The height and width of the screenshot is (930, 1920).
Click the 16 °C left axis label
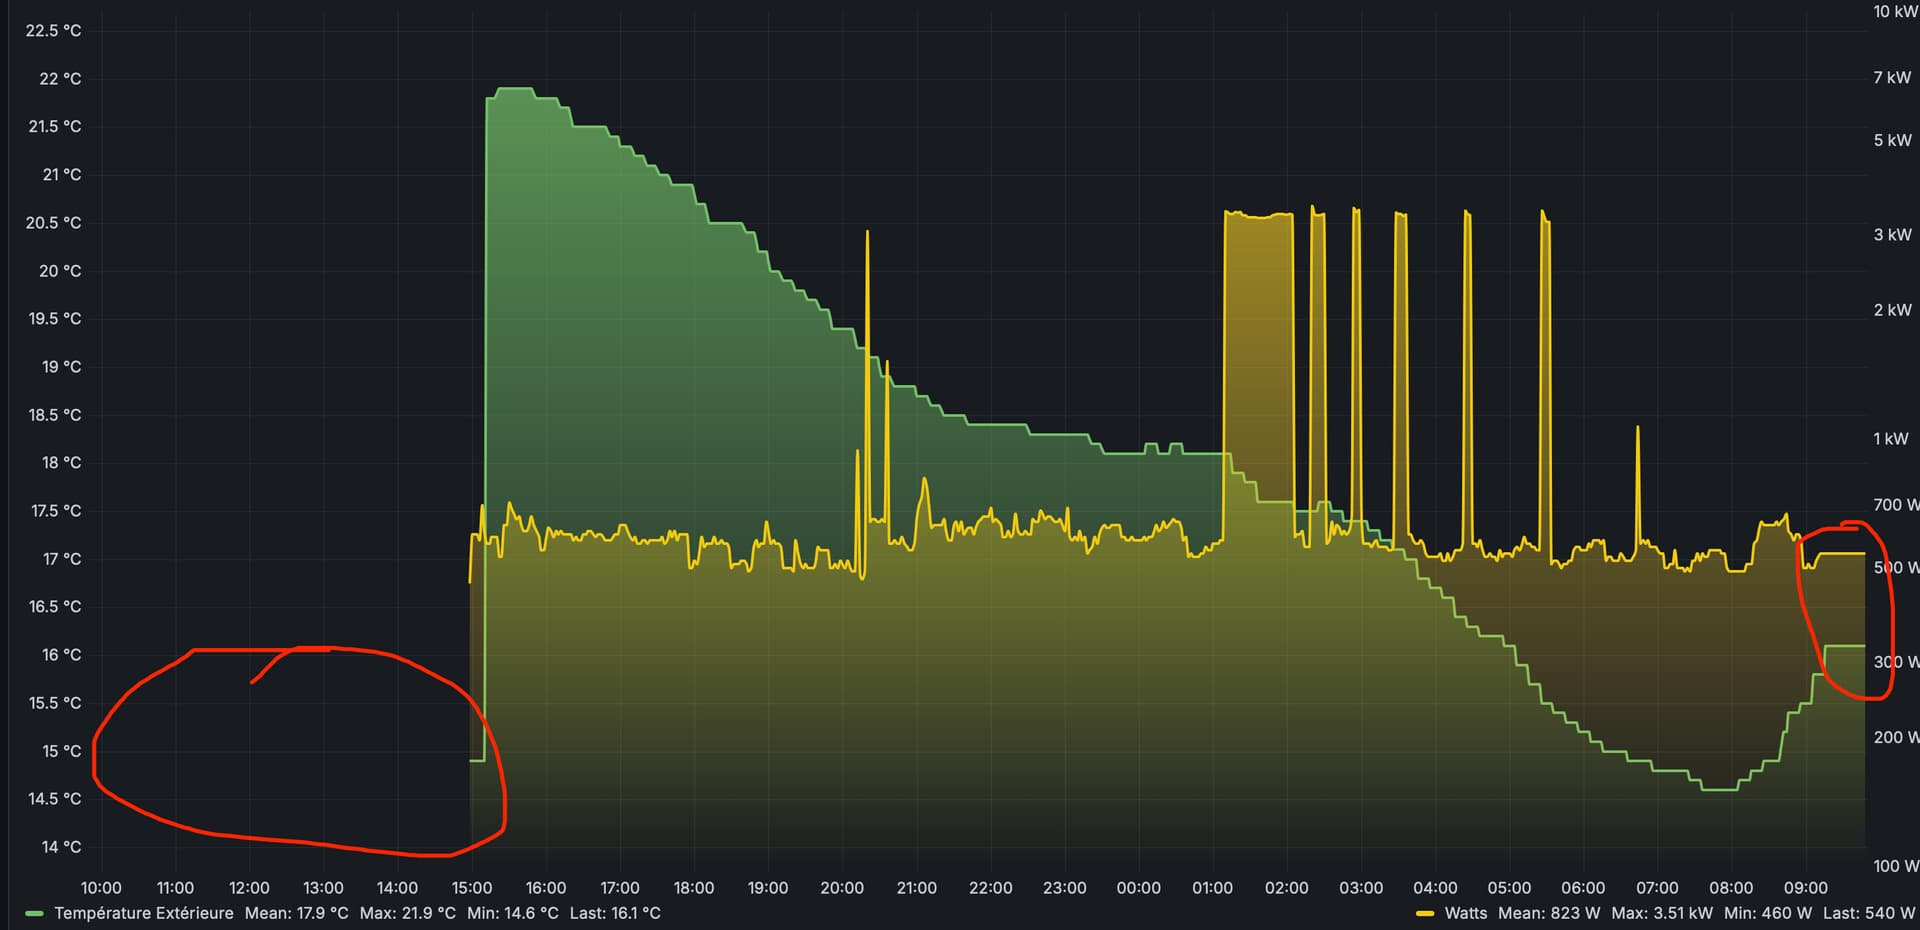click(62, 655)
